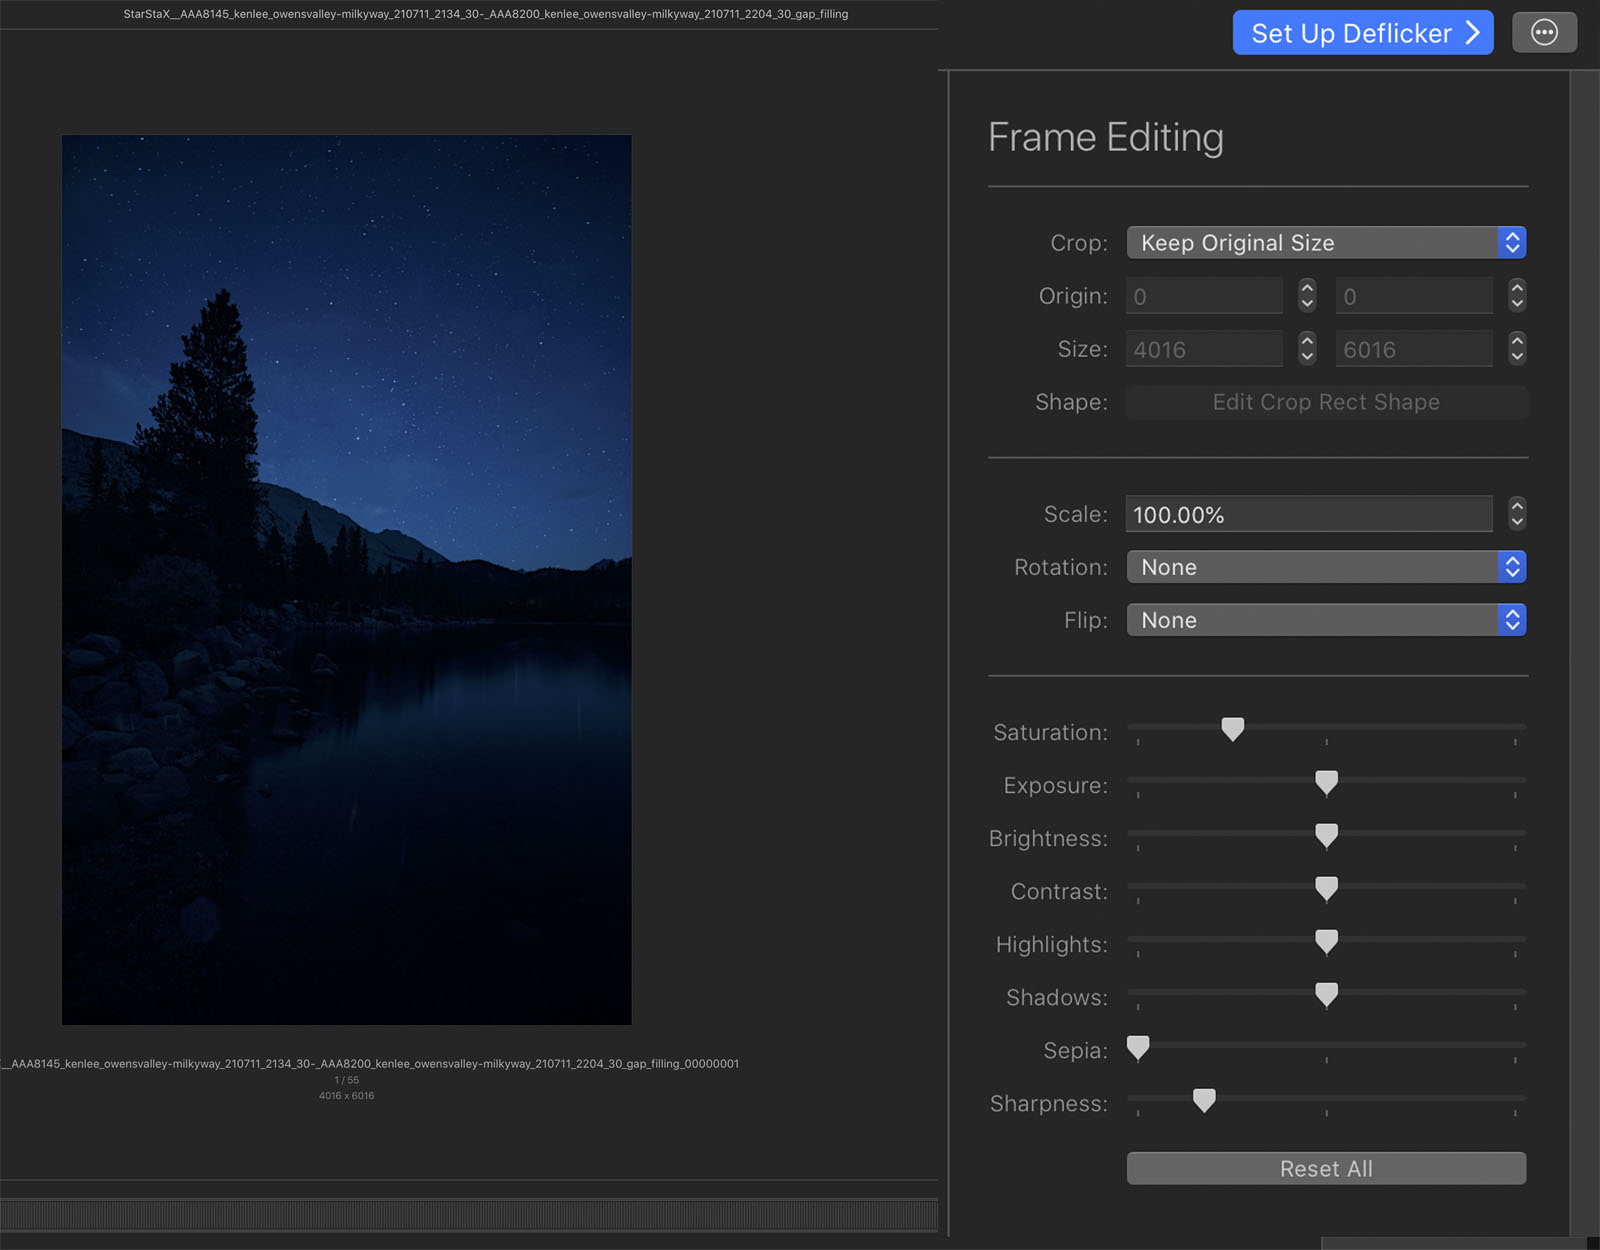This screenshot has width=1600, height=1250.
Task: Click the Scale stepper arrows
Action: pos(1517,514)
